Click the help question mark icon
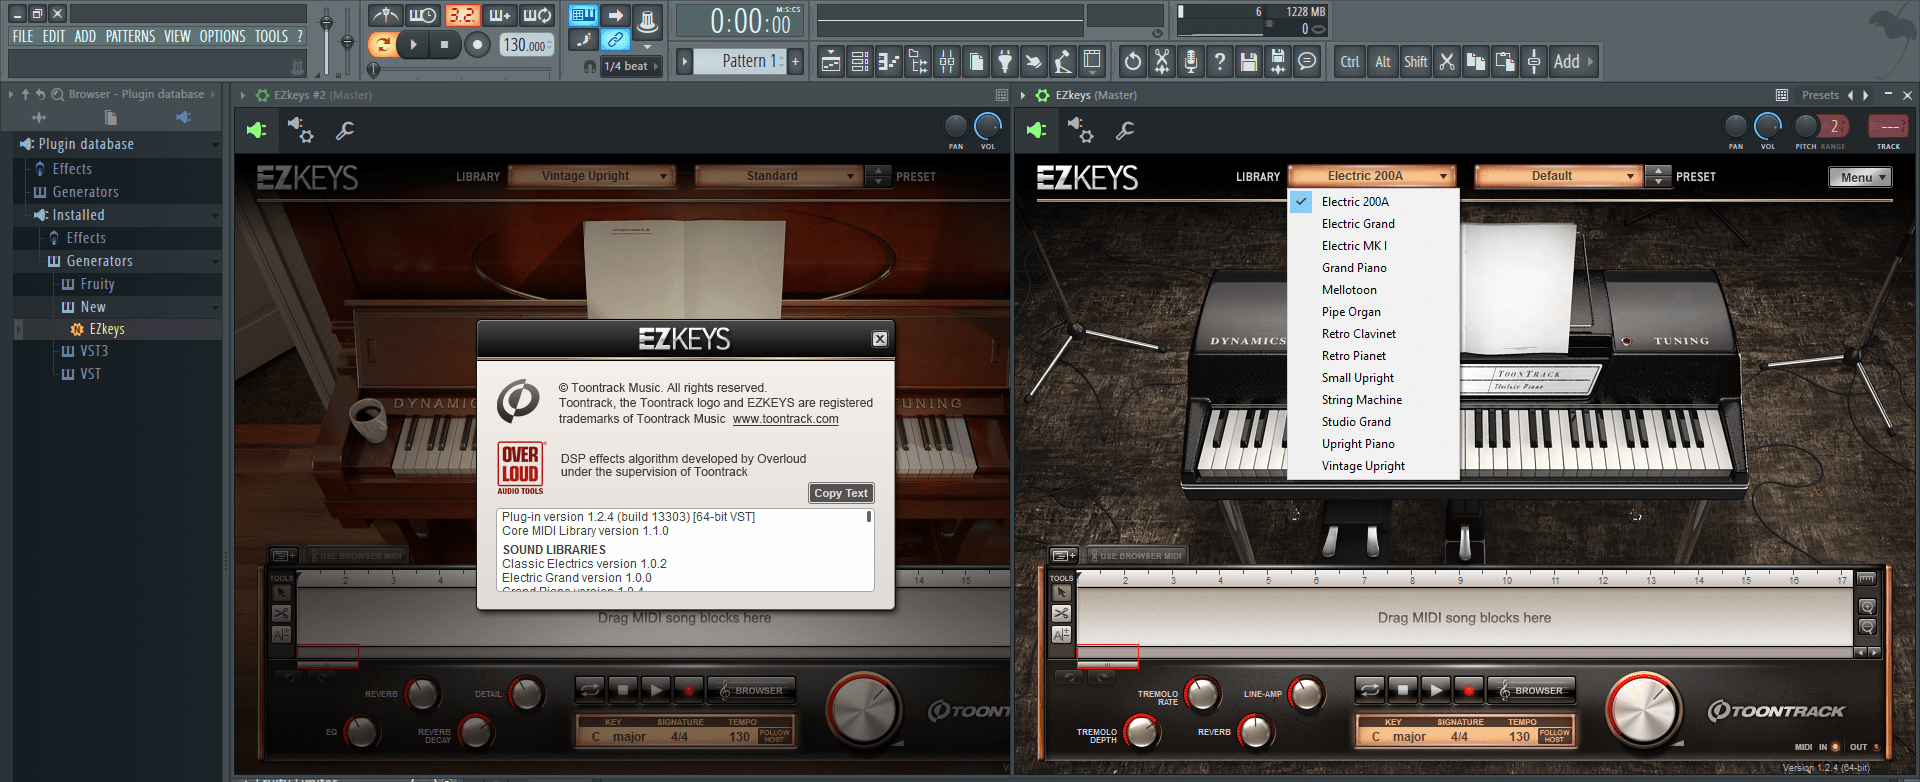This screenshot has height=782, width=1920. pos(1219,62)
